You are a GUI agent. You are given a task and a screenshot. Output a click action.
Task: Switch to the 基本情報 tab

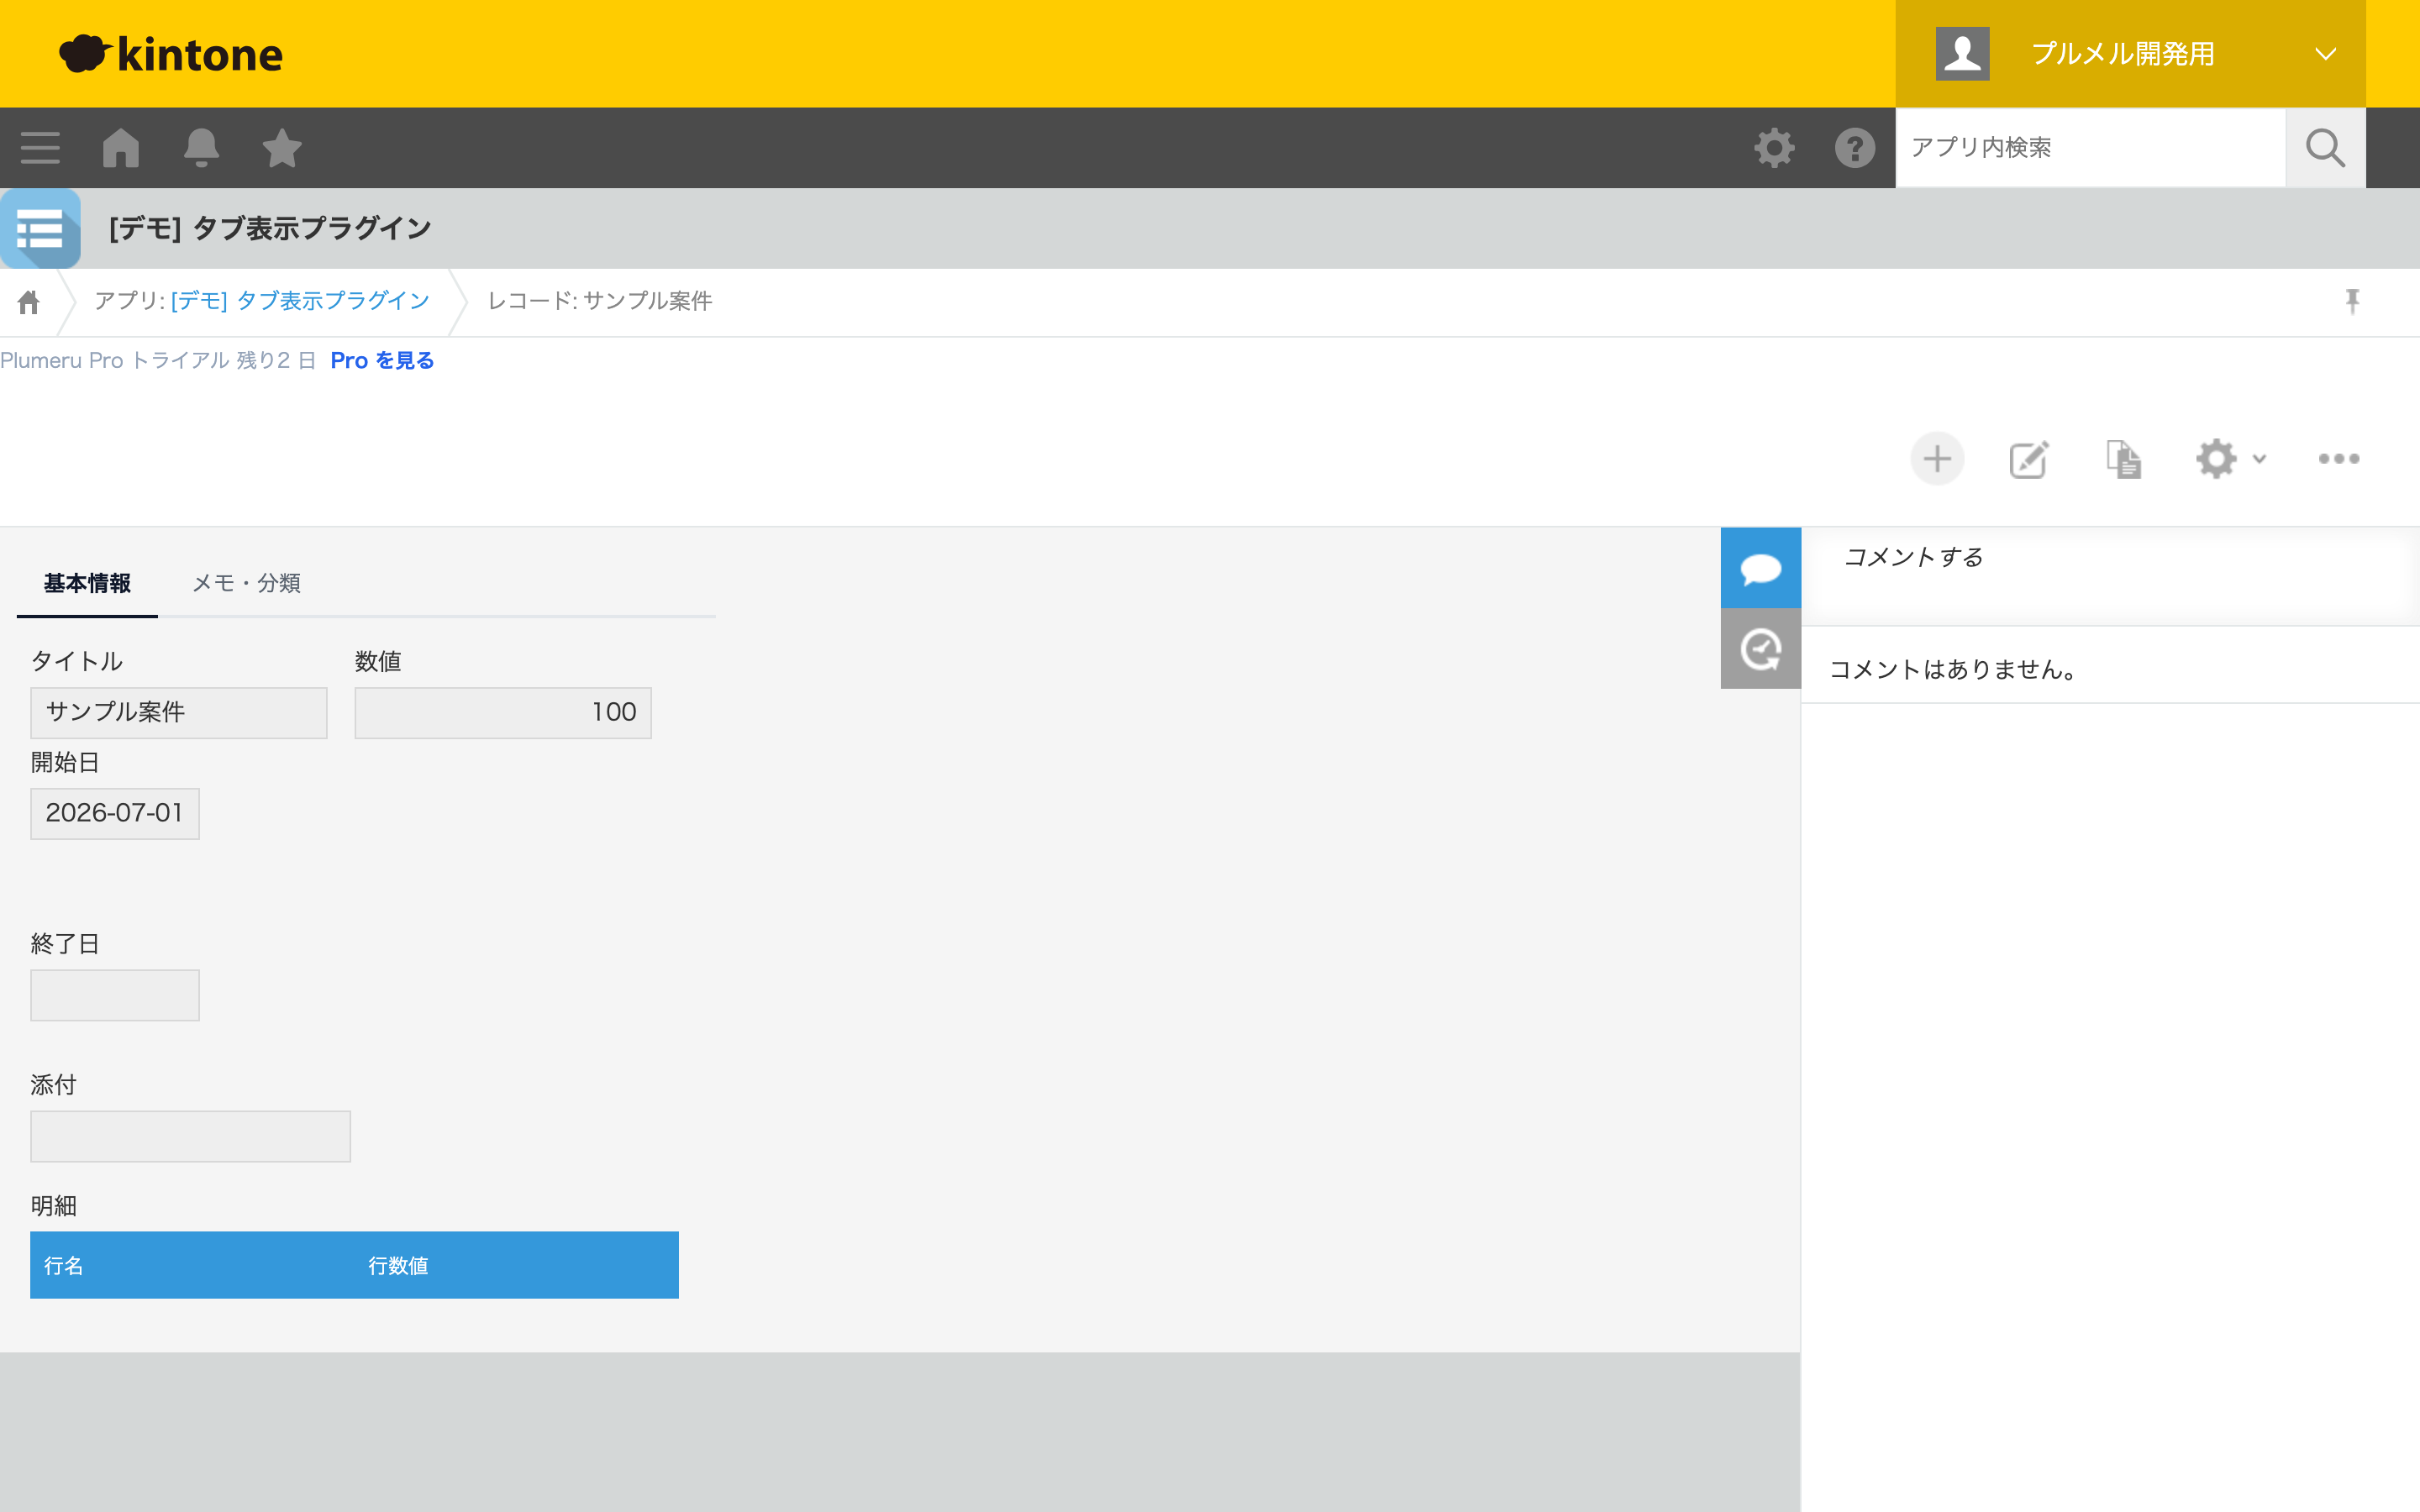point(87,583)
